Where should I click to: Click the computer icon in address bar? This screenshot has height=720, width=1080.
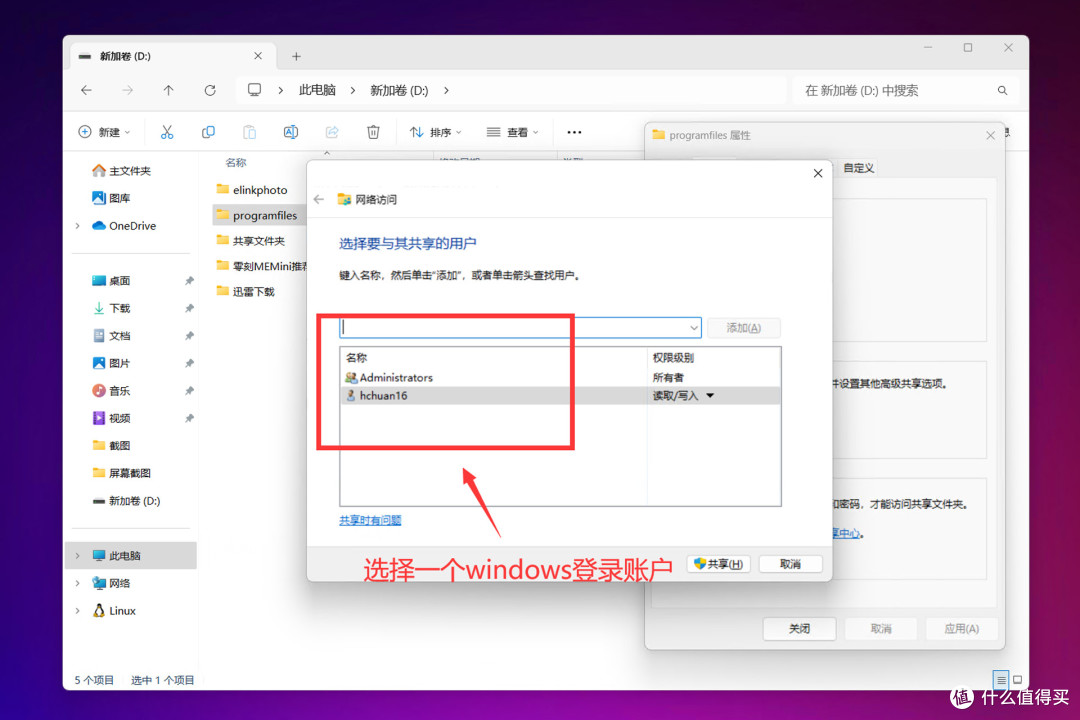pos(254,90)
